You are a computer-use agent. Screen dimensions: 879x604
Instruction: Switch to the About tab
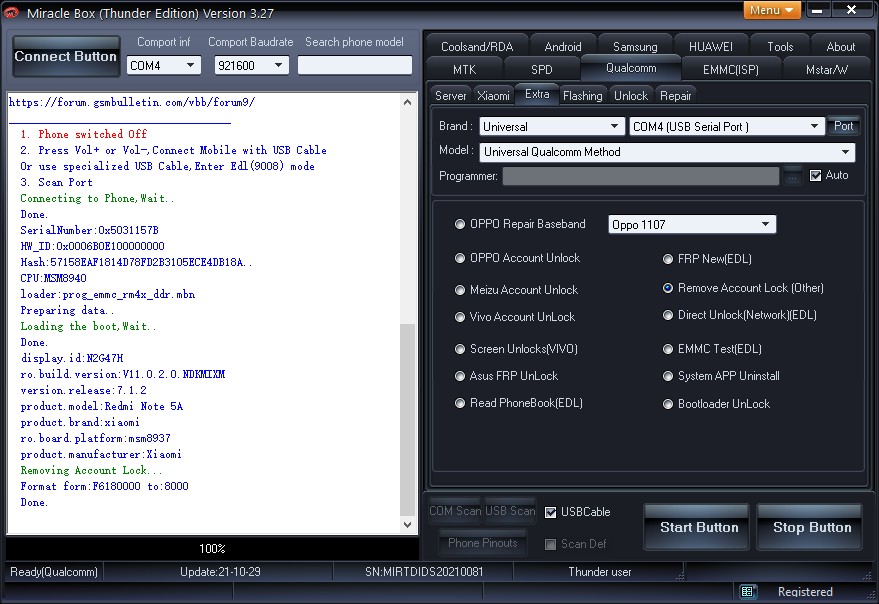(840, 47)
